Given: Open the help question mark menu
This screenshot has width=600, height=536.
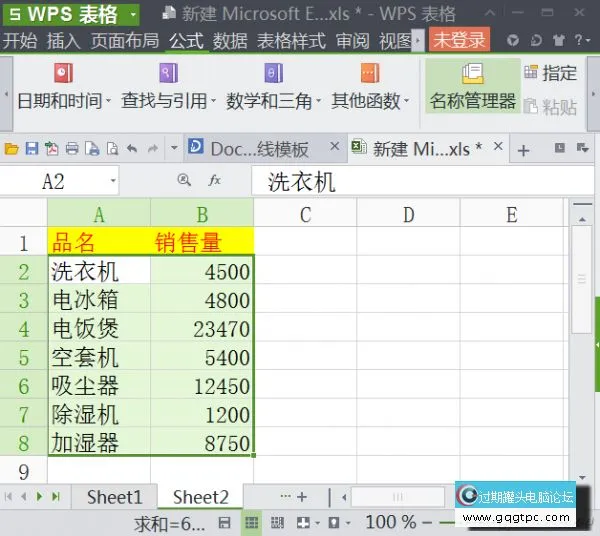Looking at the screenshot, I should (582, 40).
